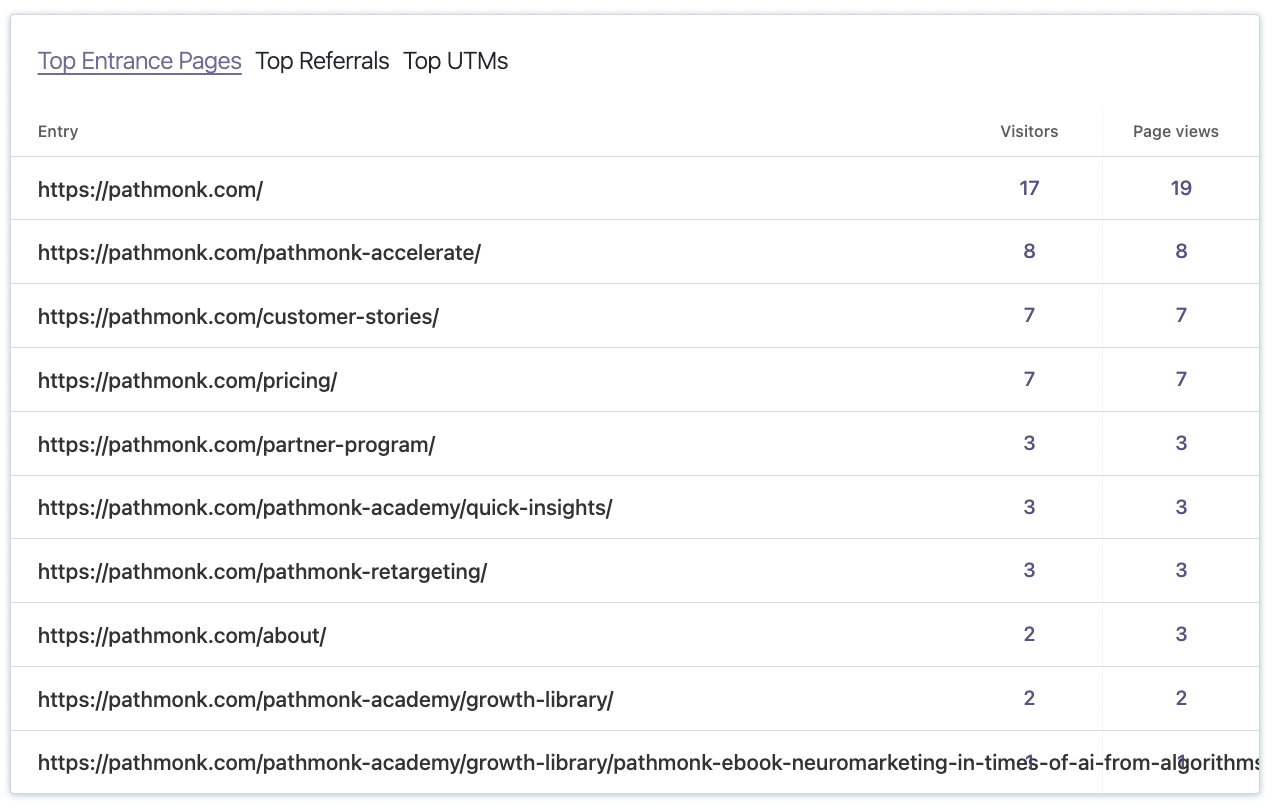
Task: Click the about page entry link
Action: [180, 635]
